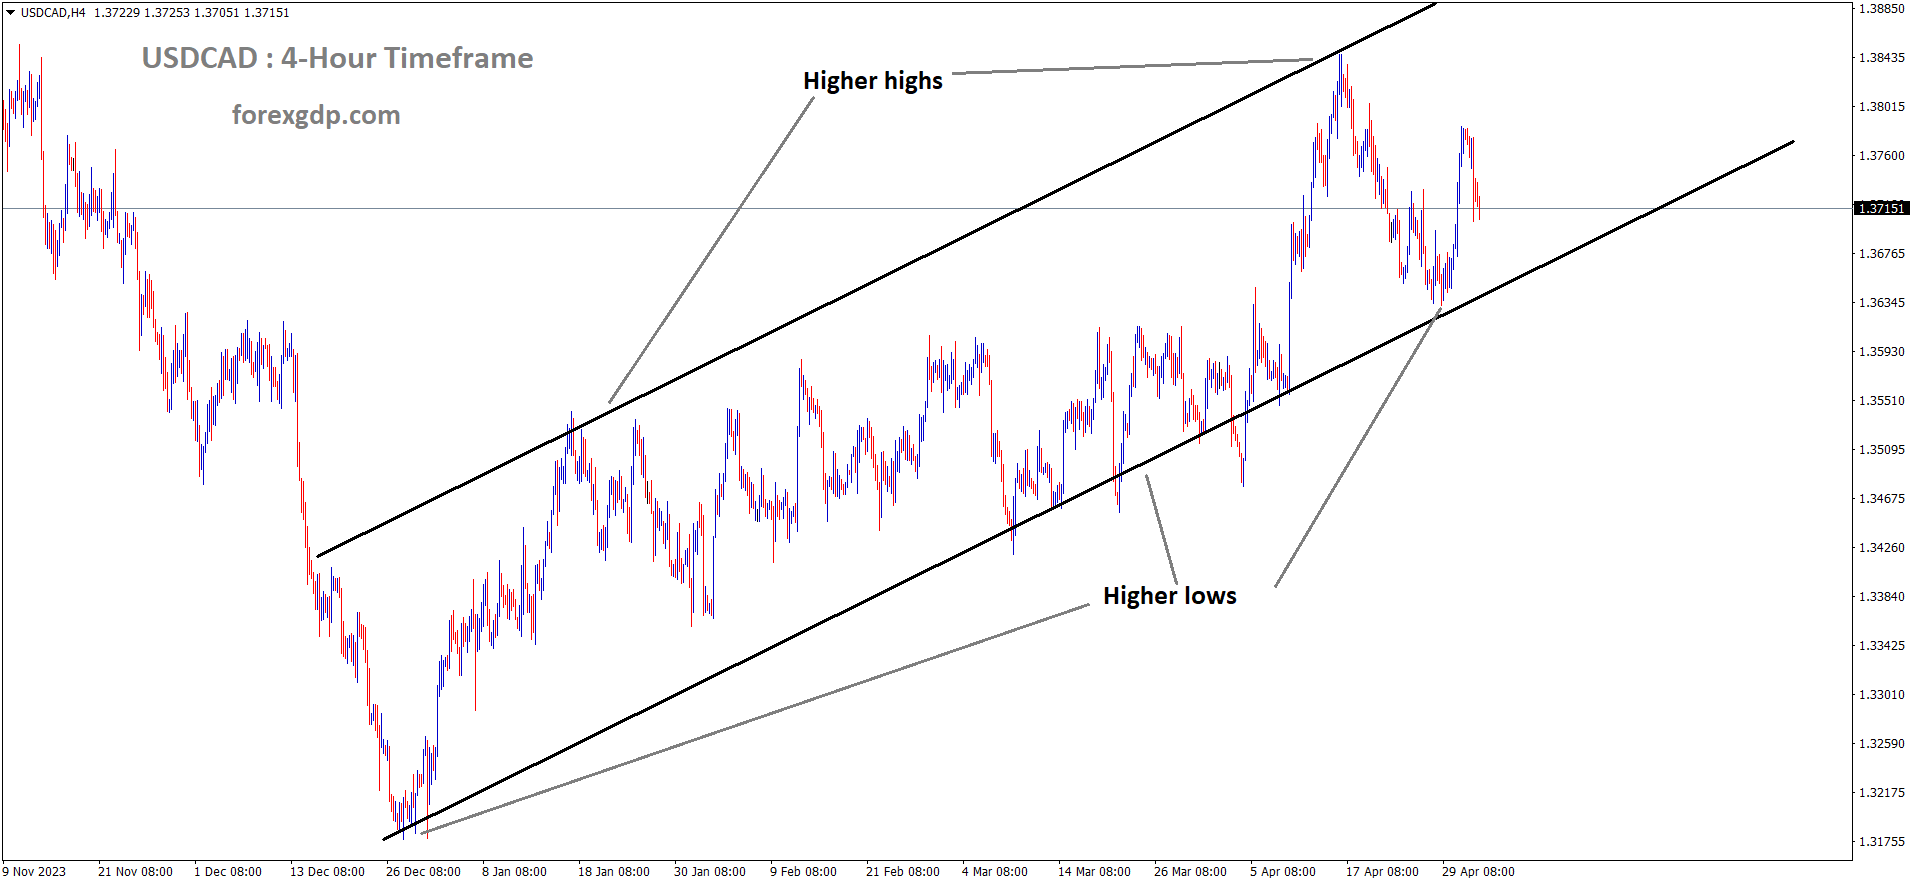Click the small triangle beside USDCAD,H4

(x=11, y=13)
